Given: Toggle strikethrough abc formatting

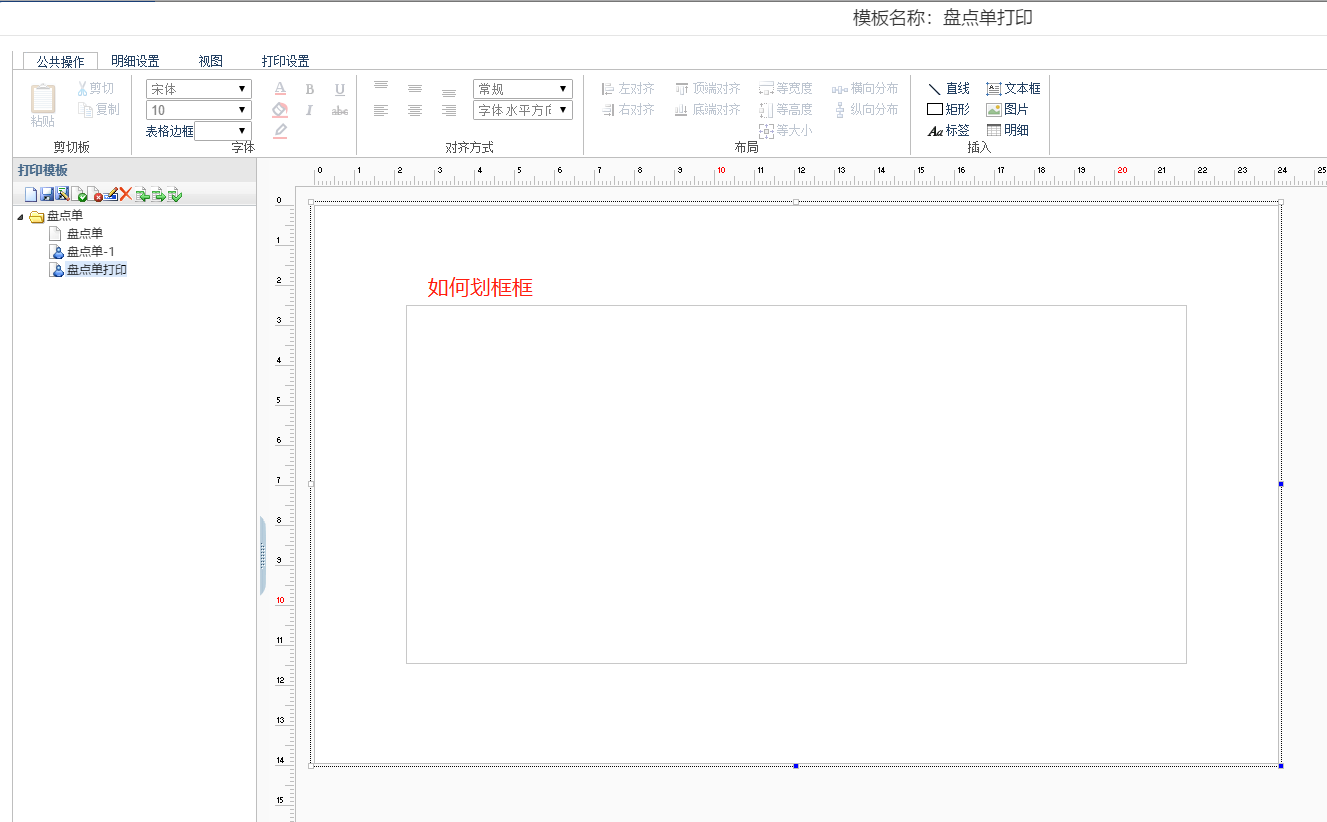Looking at the screenshot, I should pyautogui.click(x=340, y=110).
